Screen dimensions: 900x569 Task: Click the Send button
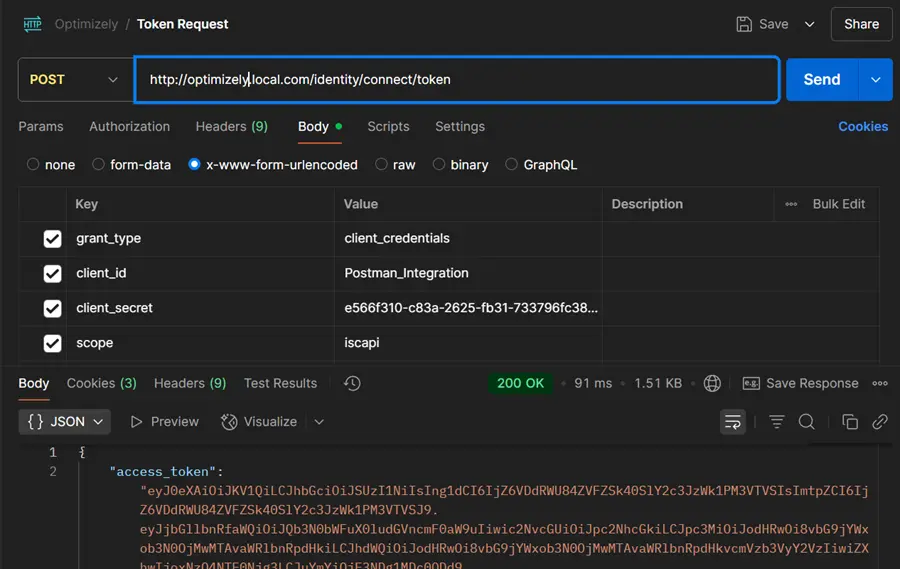pos(822,80)
